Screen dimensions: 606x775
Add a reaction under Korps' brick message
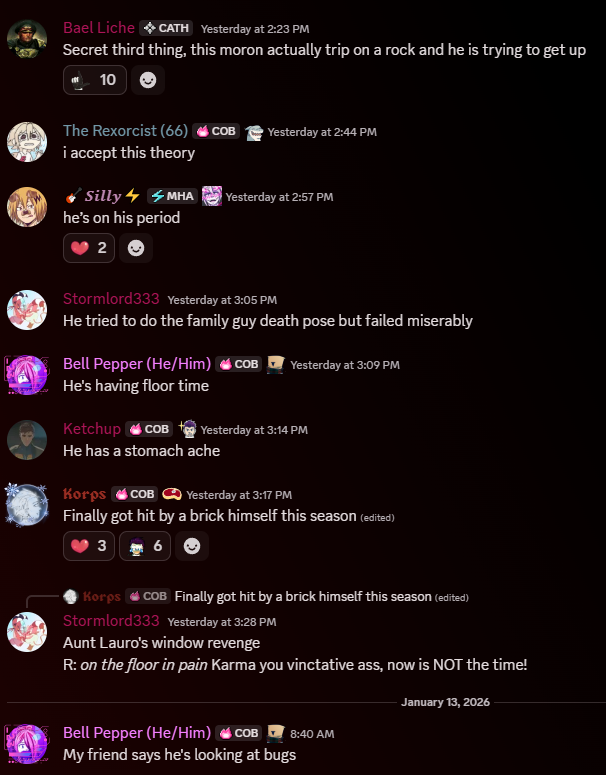(x=192, y=546)
